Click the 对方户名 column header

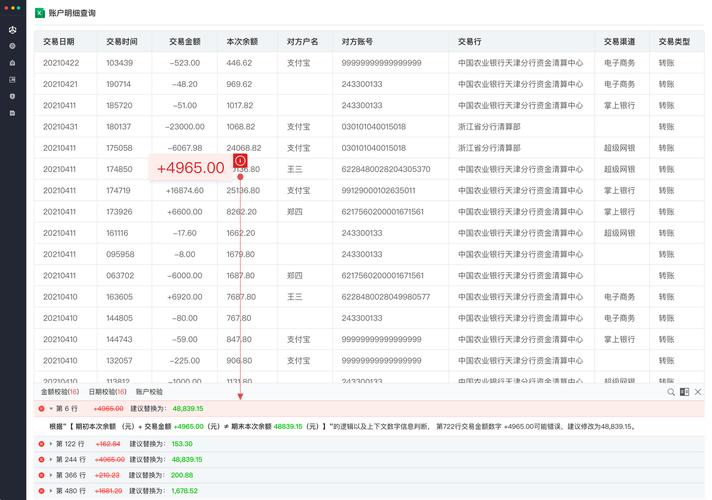[x=302, y=41]
